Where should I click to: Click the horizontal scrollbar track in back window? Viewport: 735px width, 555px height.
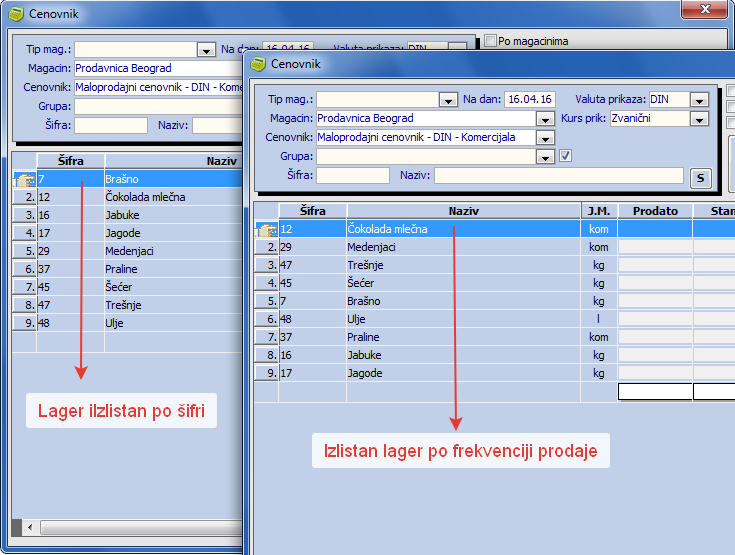point(142,527)
